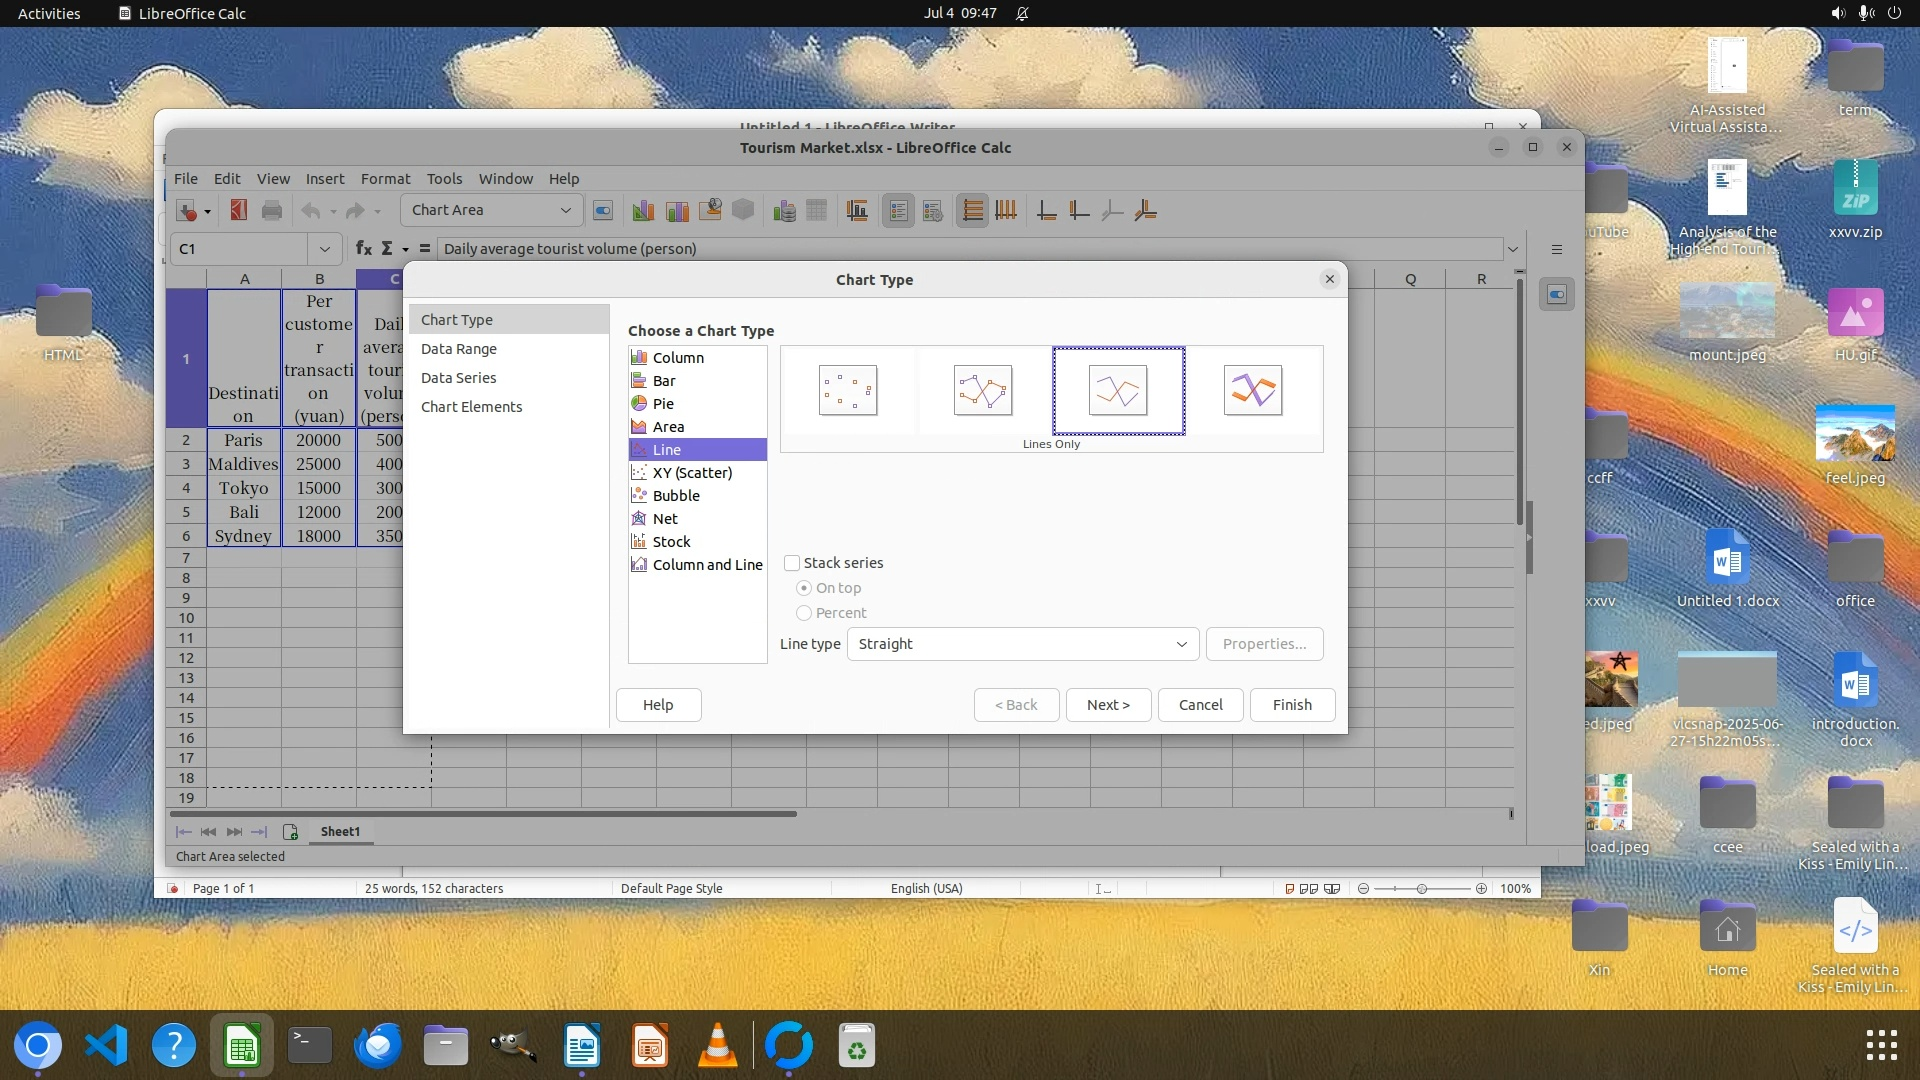Viewport: 1920px width, 1080px height.
Task: Select the Points and Lines chart subtype
Action: 983,390
